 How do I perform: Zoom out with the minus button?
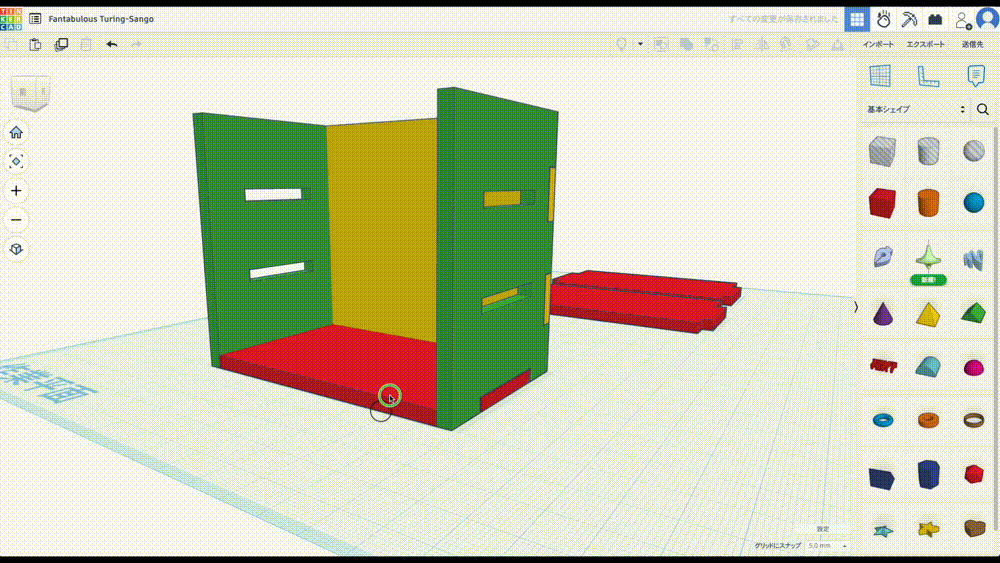point(16,220)
